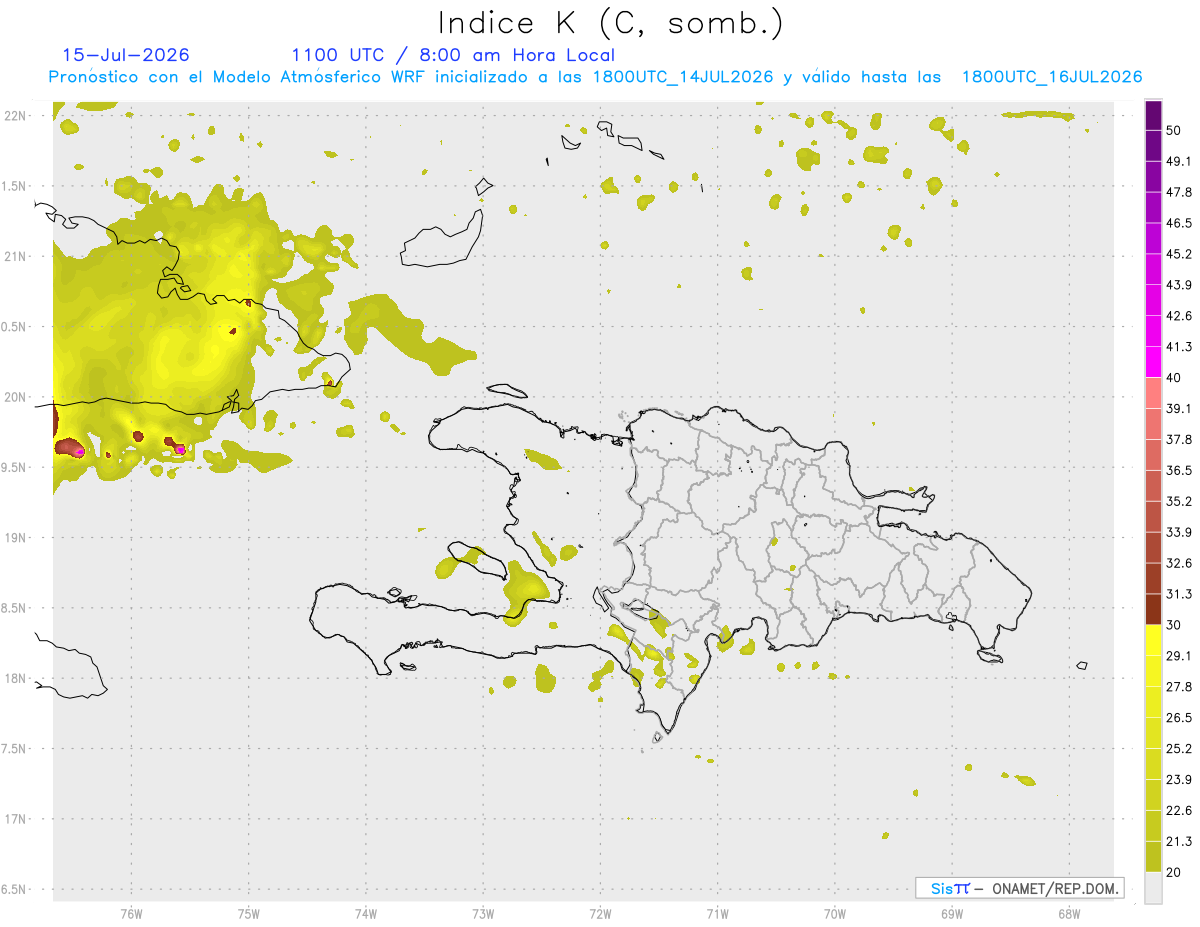
Task: Click the dark purple swatch above the 50 label
Action: 1154,116
